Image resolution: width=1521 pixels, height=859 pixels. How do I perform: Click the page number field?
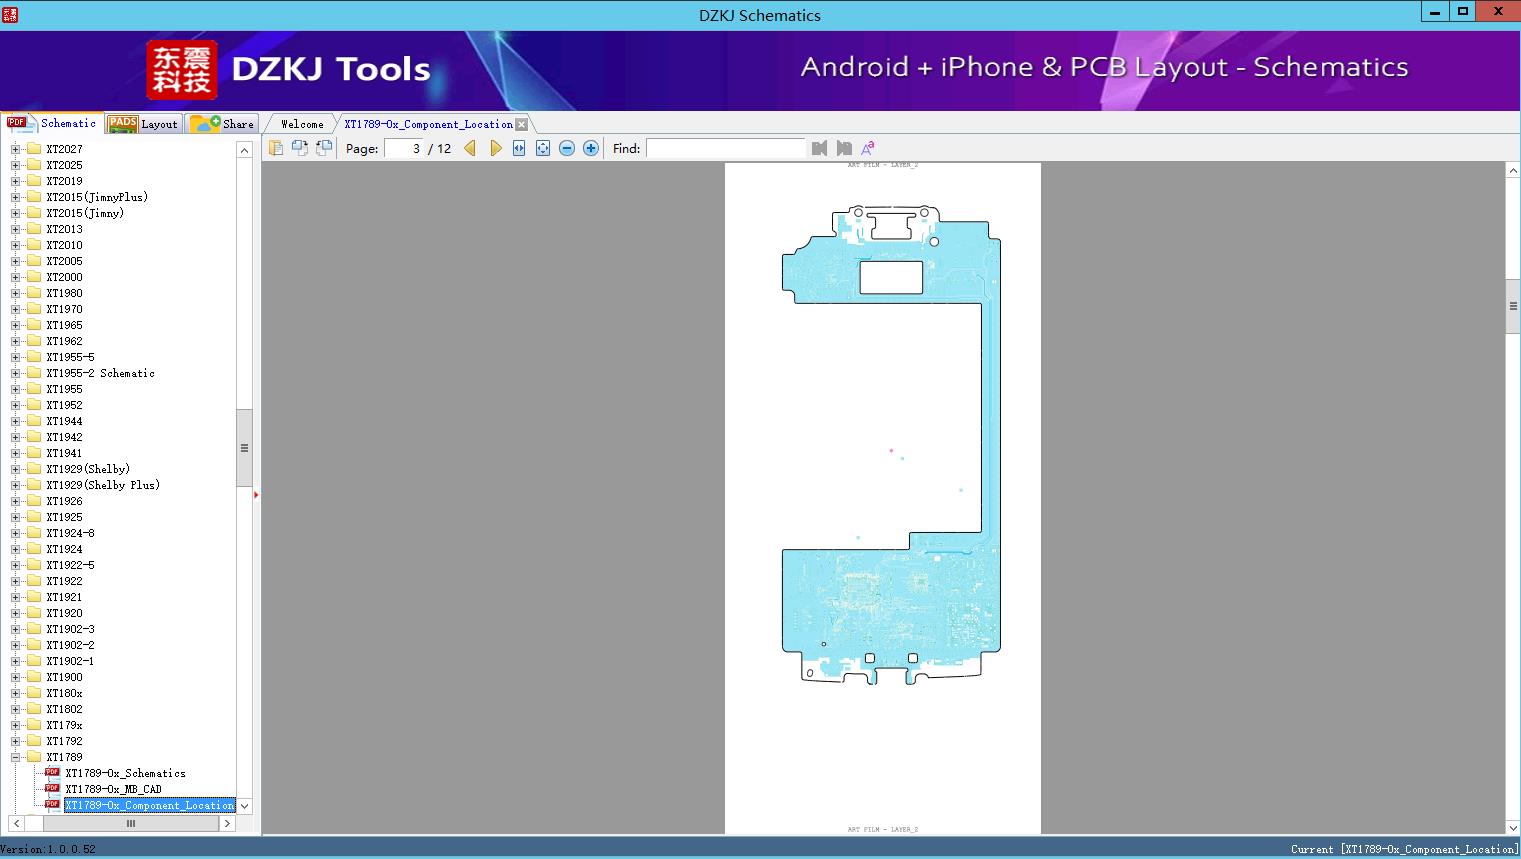[406, 148]
